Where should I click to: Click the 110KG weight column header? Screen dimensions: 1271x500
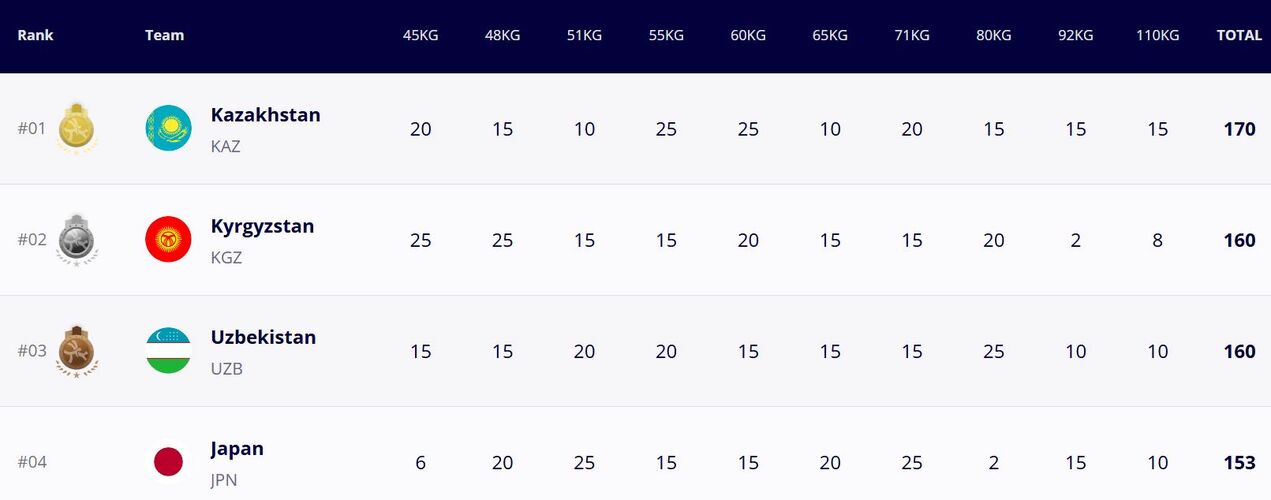pyautogui.click(x=1157, y=35)
